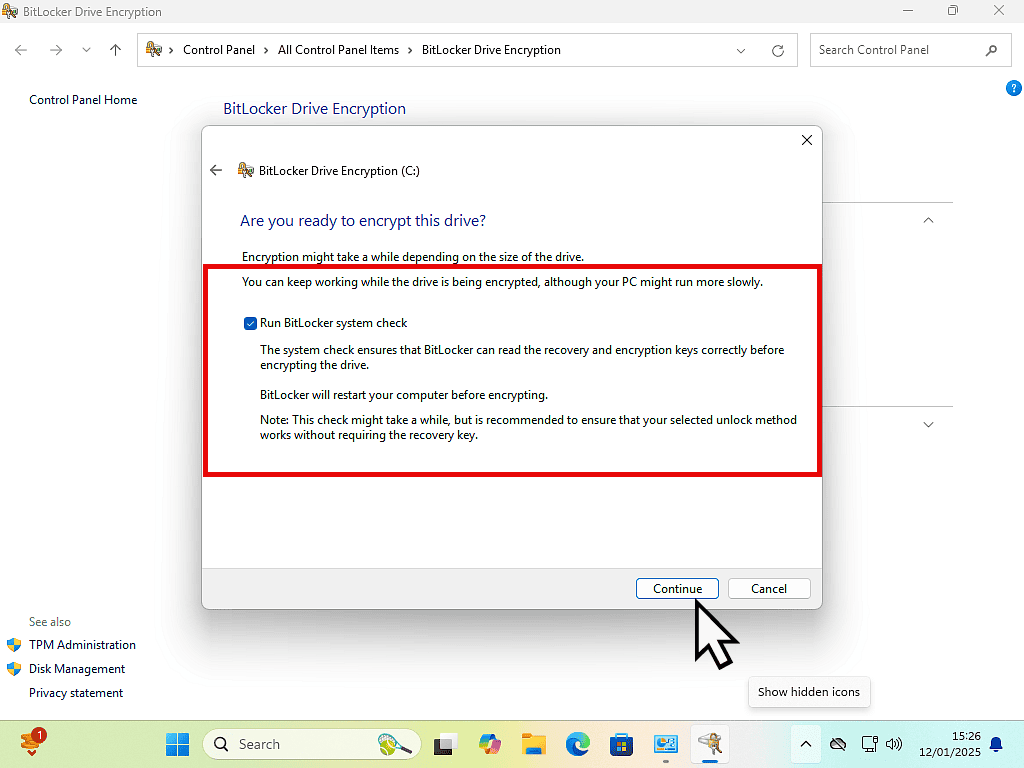Screen dimensions: 1024x768
Task: Open the address bar history dropdown
Action: (x=741, y=50)
